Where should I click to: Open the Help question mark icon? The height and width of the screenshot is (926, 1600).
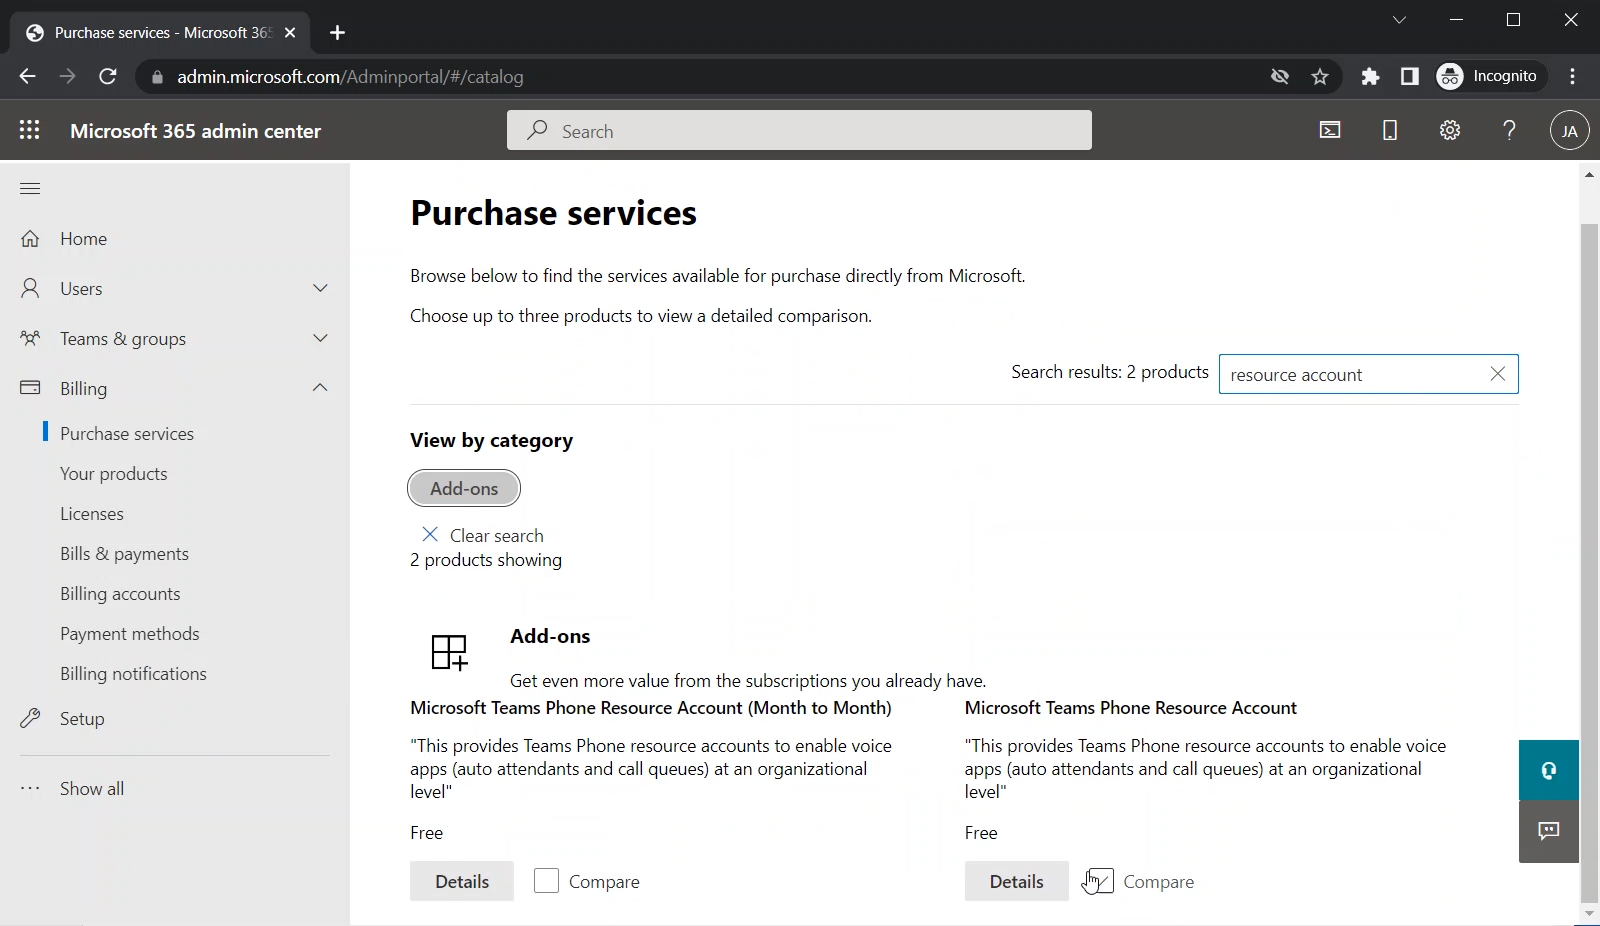pos(1510,130)
